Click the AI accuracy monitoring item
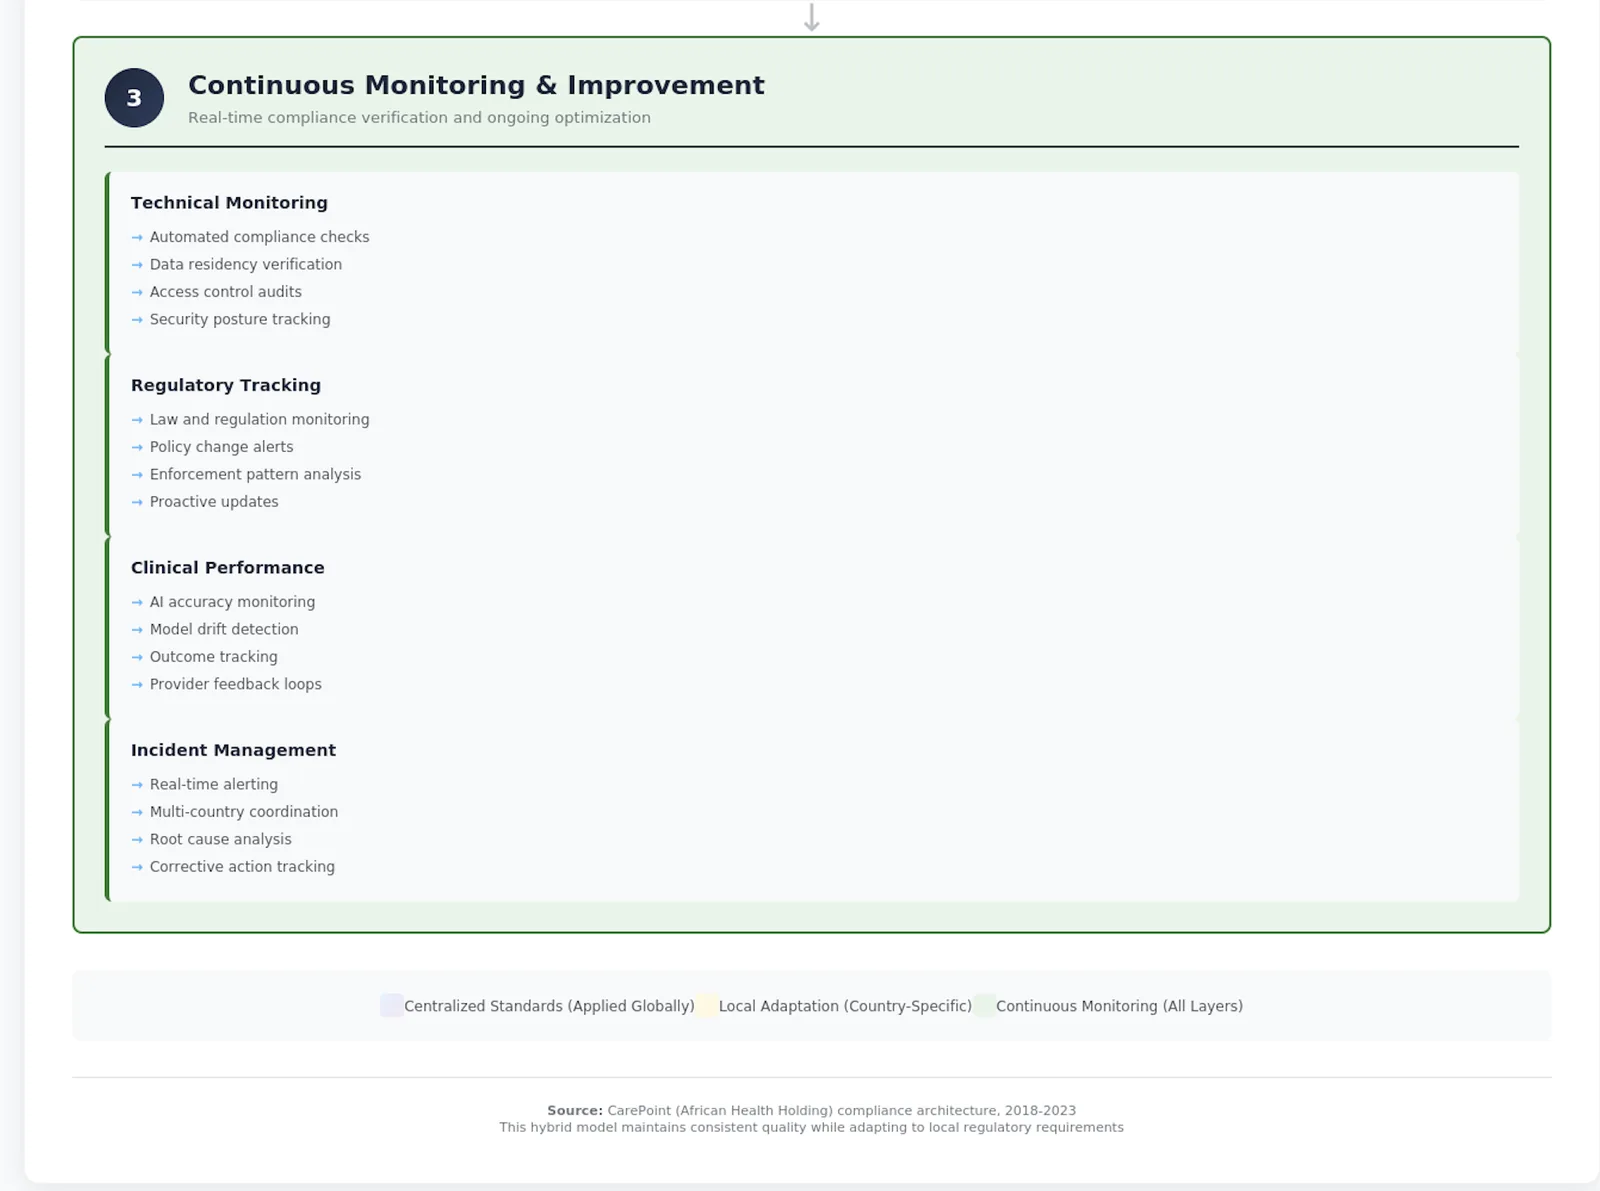The height and width of the screenshot is (1191, 1600). pyautogui.click(x=232, y=602)
